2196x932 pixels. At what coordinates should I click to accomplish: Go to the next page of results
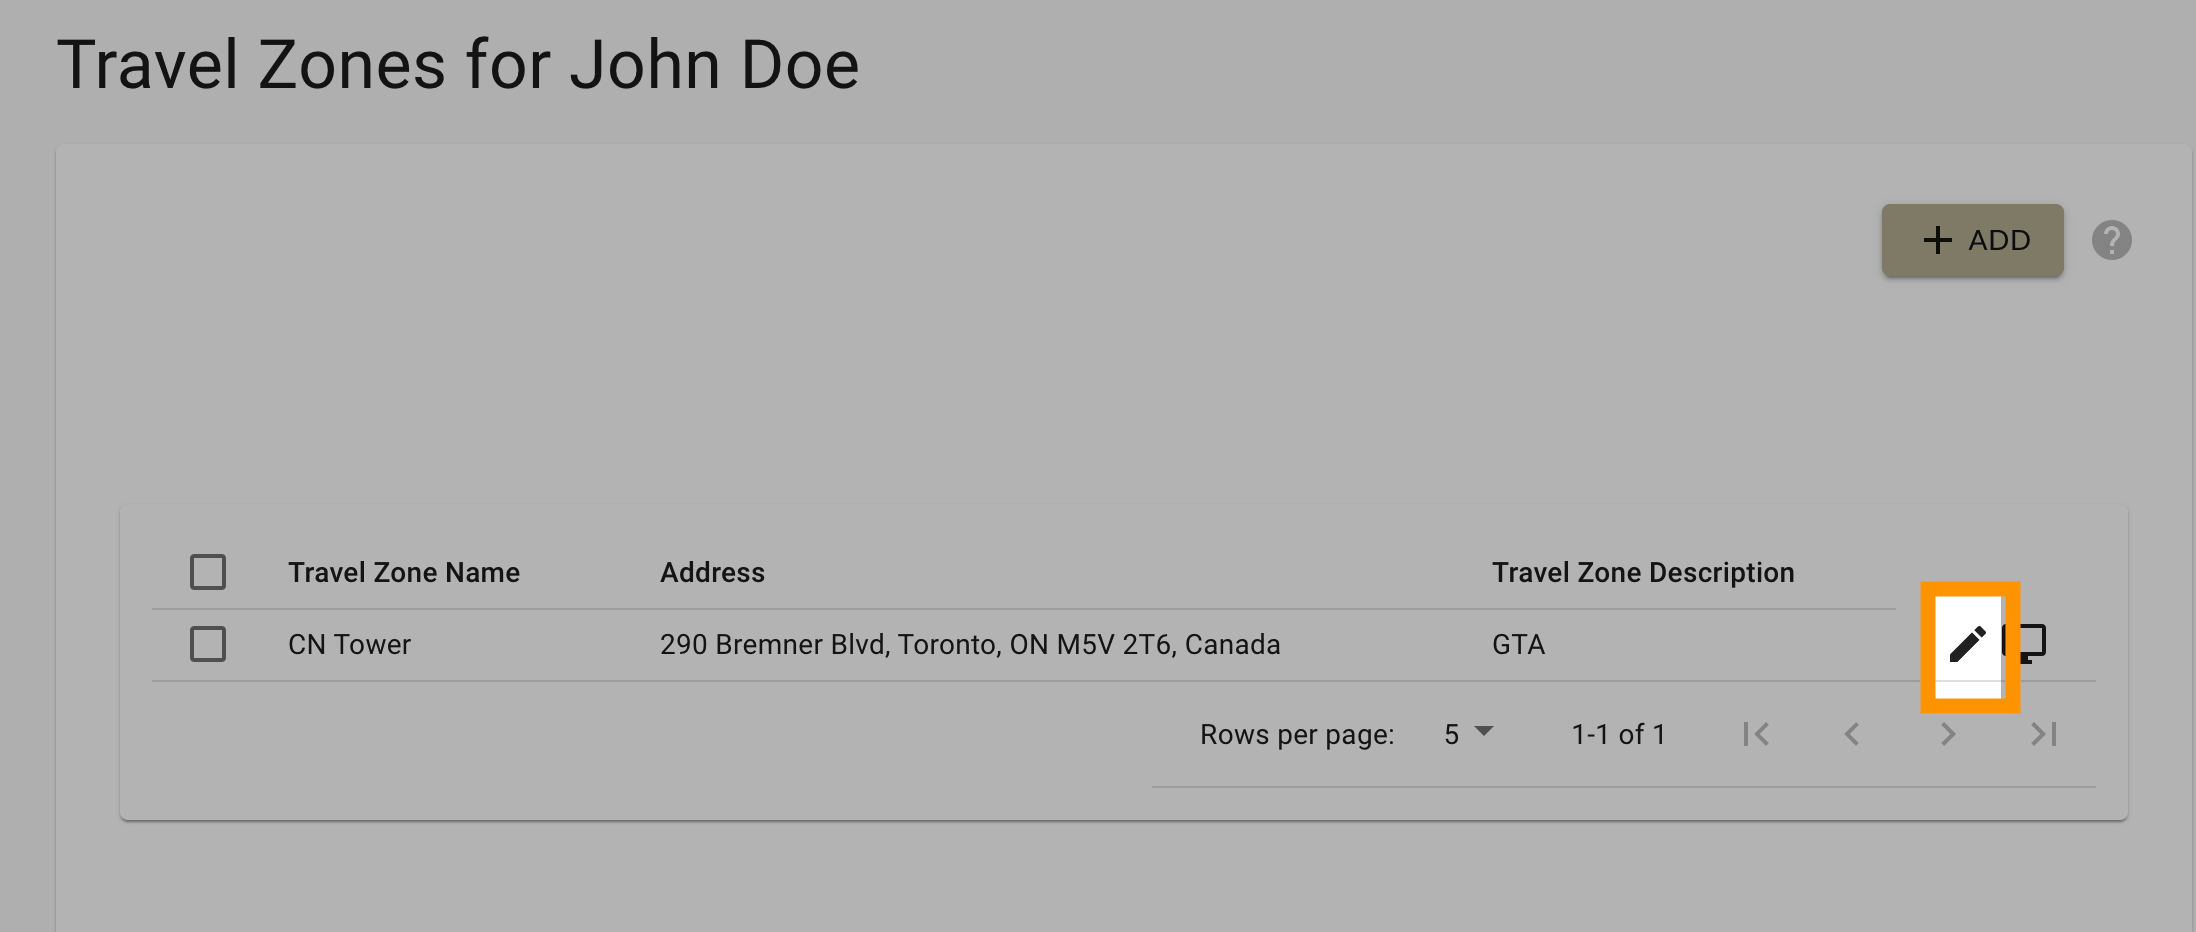[1948, 735]
